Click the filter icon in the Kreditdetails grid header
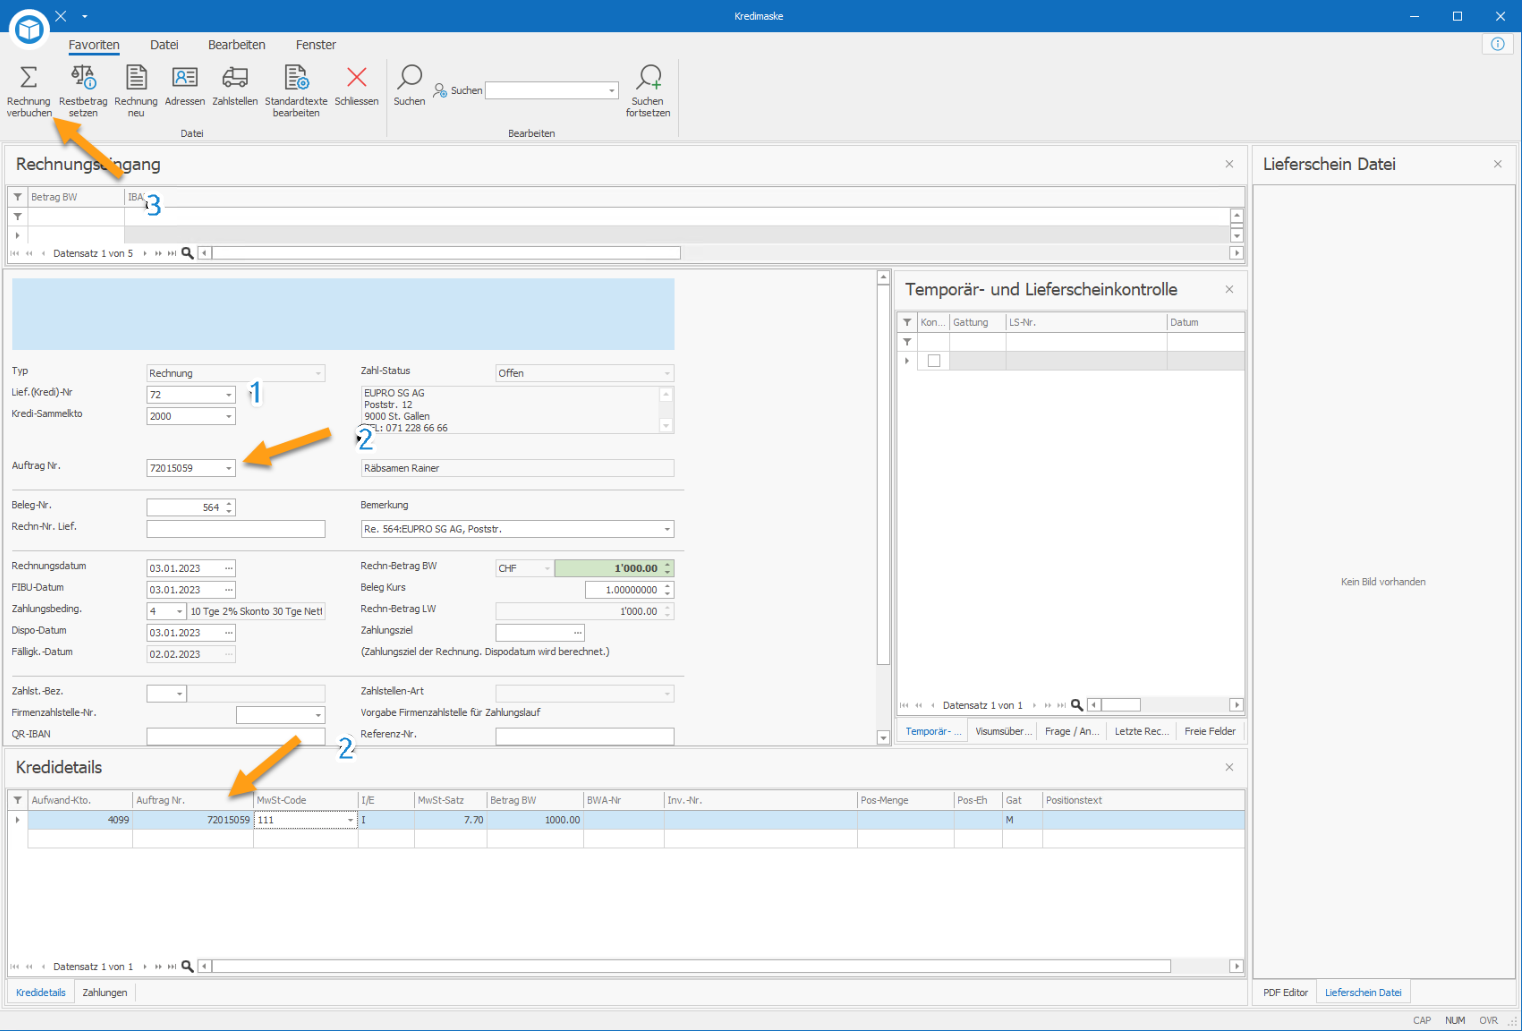 18,800
